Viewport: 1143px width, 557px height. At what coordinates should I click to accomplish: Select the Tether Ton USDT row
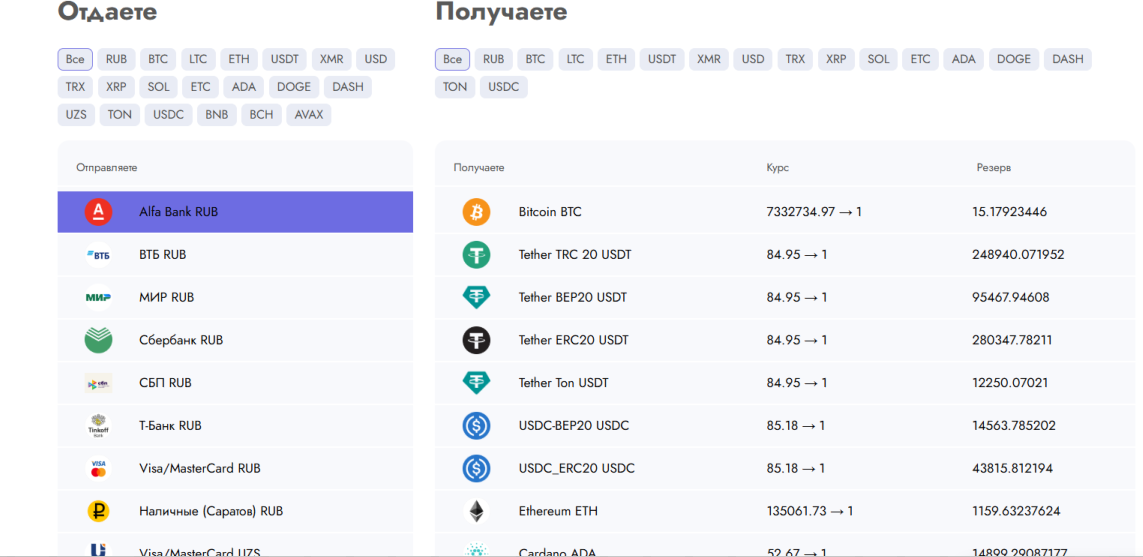(563, 383)
